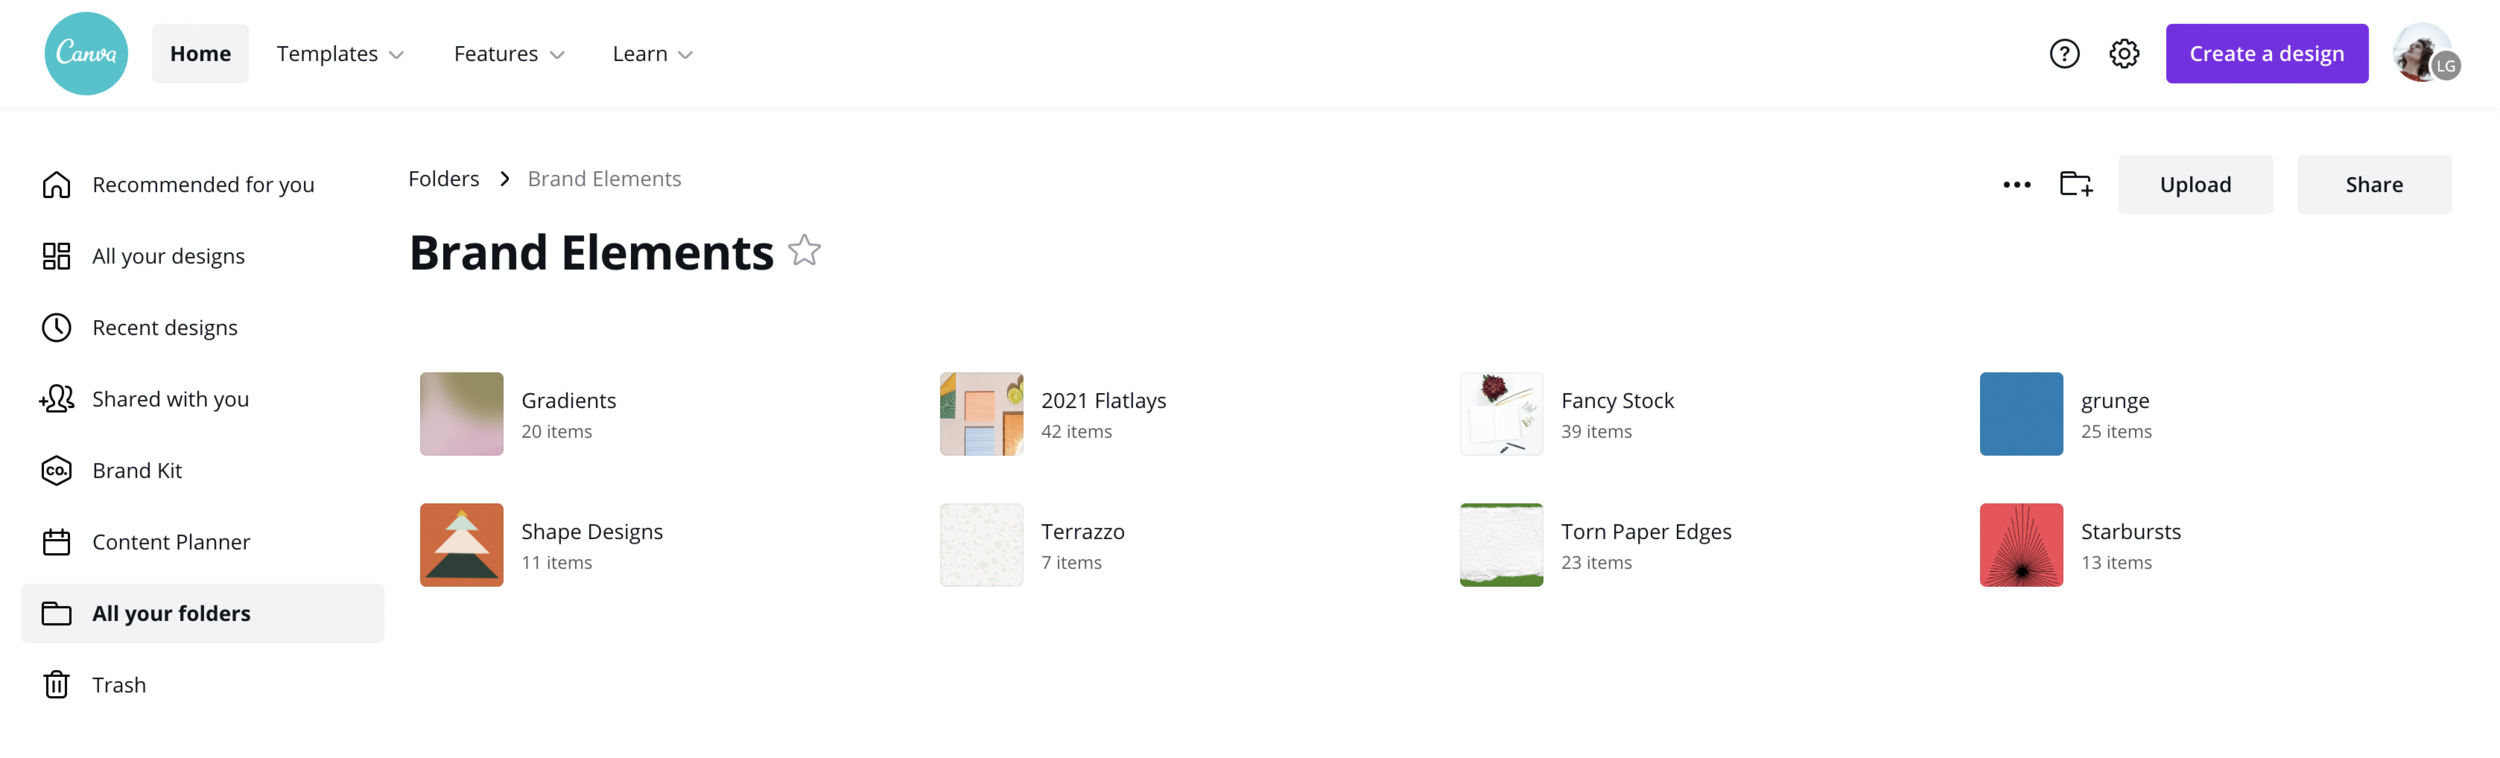
Task: Click the Brand Kit sidebar icon
Action: [x=57, y=471]
